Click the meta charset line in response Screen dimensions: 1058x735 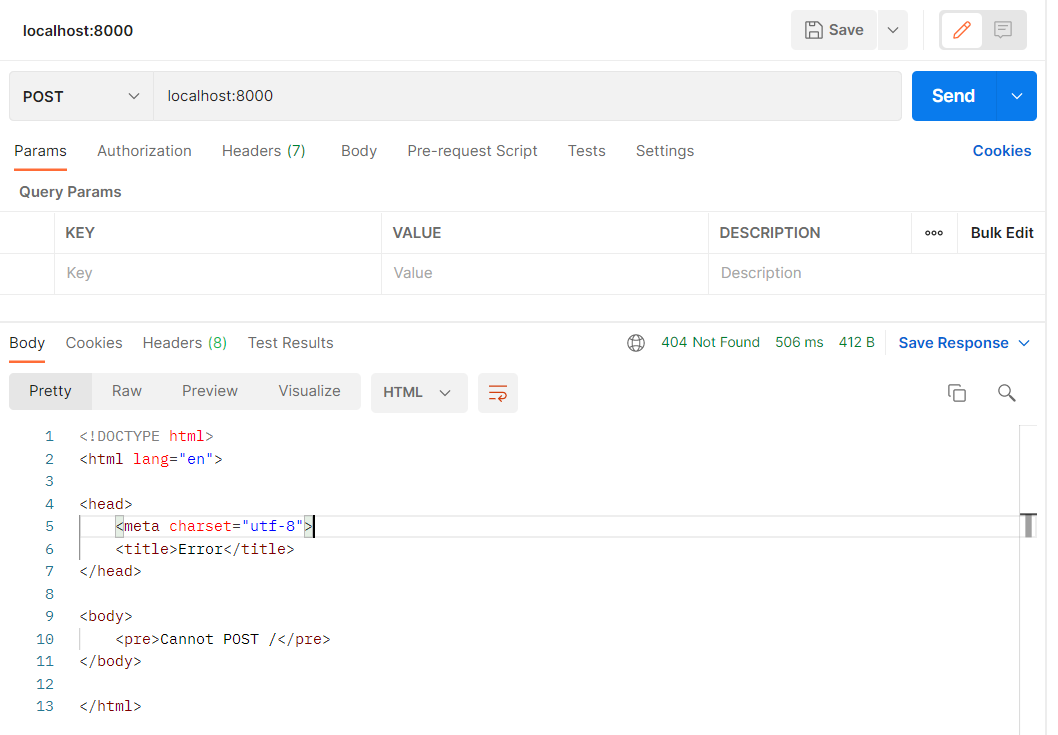point(213,526)
